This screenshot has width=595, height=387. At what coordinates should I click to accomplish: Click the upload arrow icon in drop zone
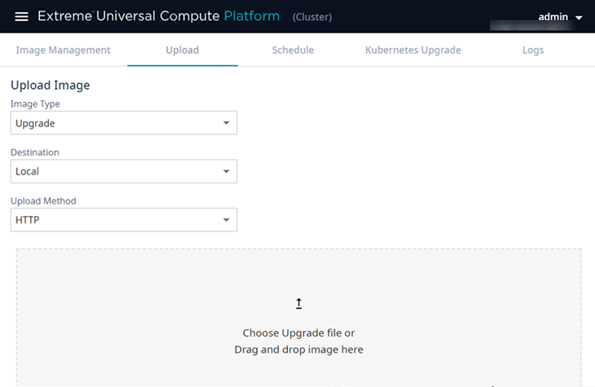pos(299,304)
